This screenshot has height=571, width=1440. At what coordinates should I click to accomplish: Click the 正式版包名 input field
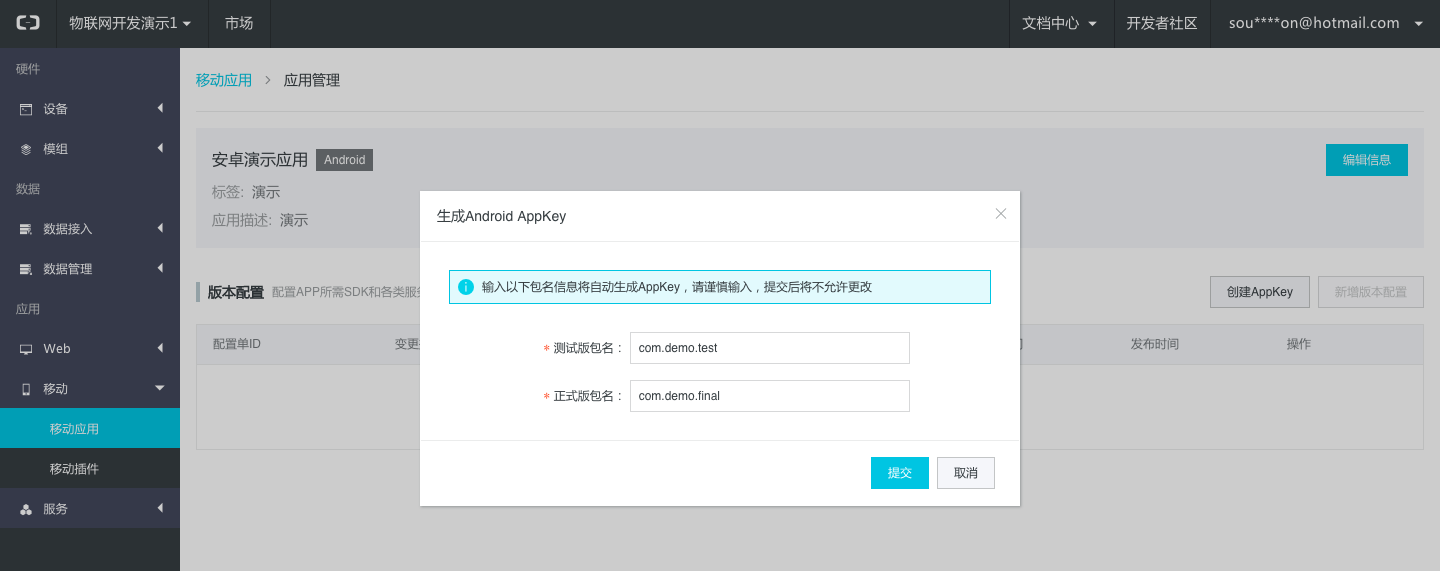pyautogui.click(x=769, y=396)
